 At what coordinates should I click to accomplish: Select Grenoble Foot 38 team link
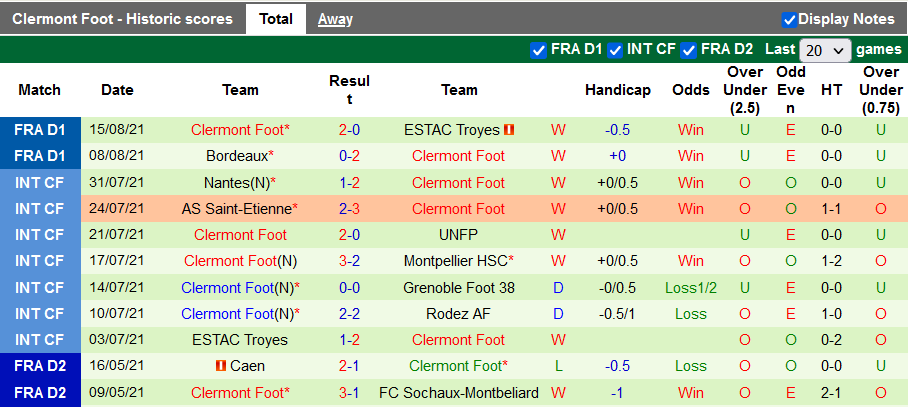click(459, 287)
